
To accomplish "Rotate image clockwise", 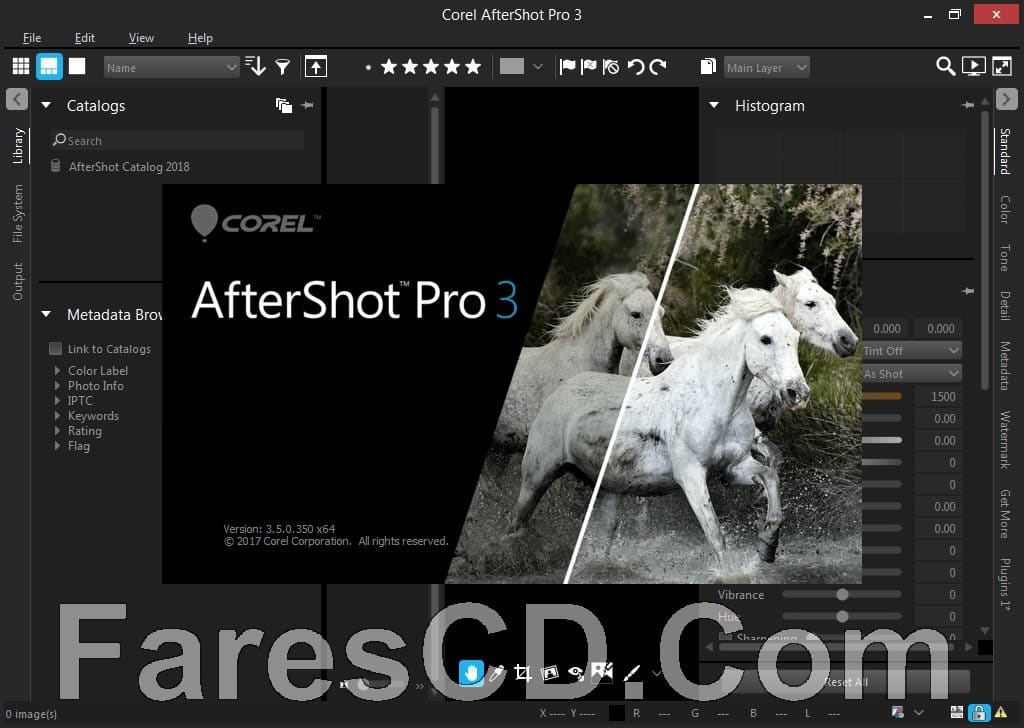I will click(x=658, y=67).
